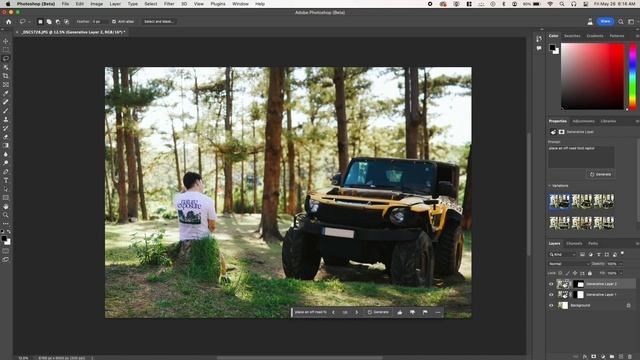640x360 pixels.
Task: Select the Type tool
Action: [6, 180]
